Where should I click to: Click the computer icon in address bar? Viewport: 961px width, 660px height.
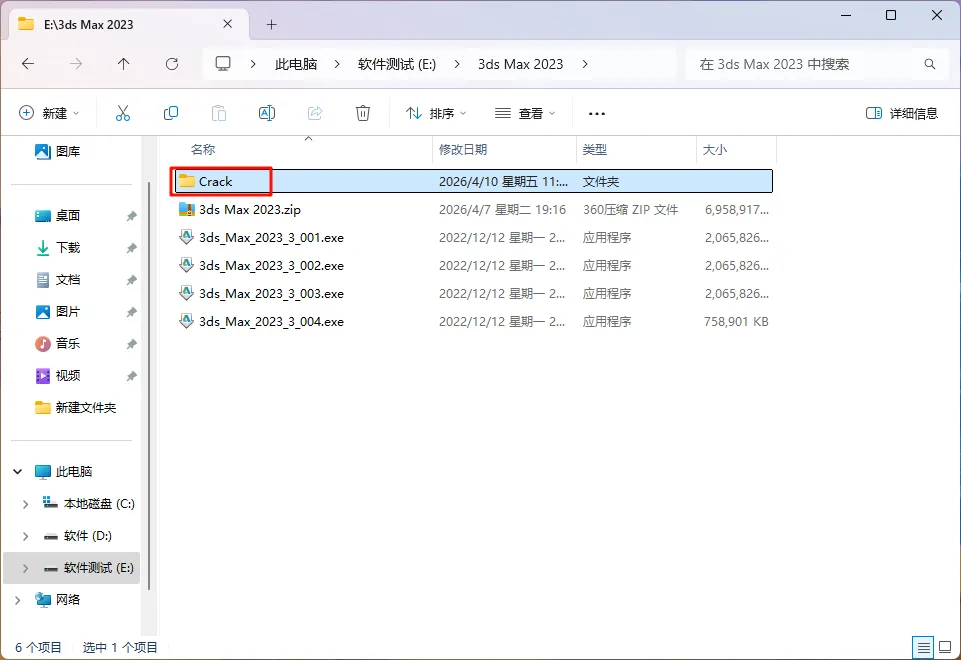(223, 64)
